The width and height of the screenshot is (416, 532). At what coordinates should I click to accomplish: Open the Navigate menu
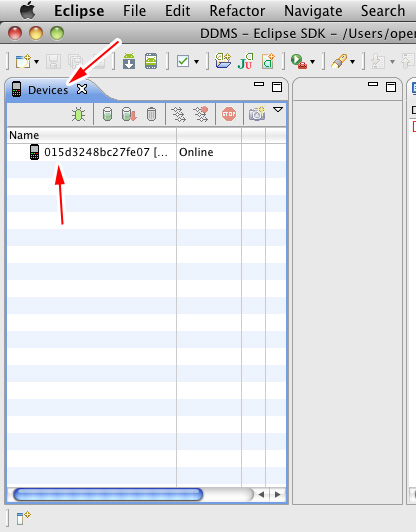click(313, 11)
